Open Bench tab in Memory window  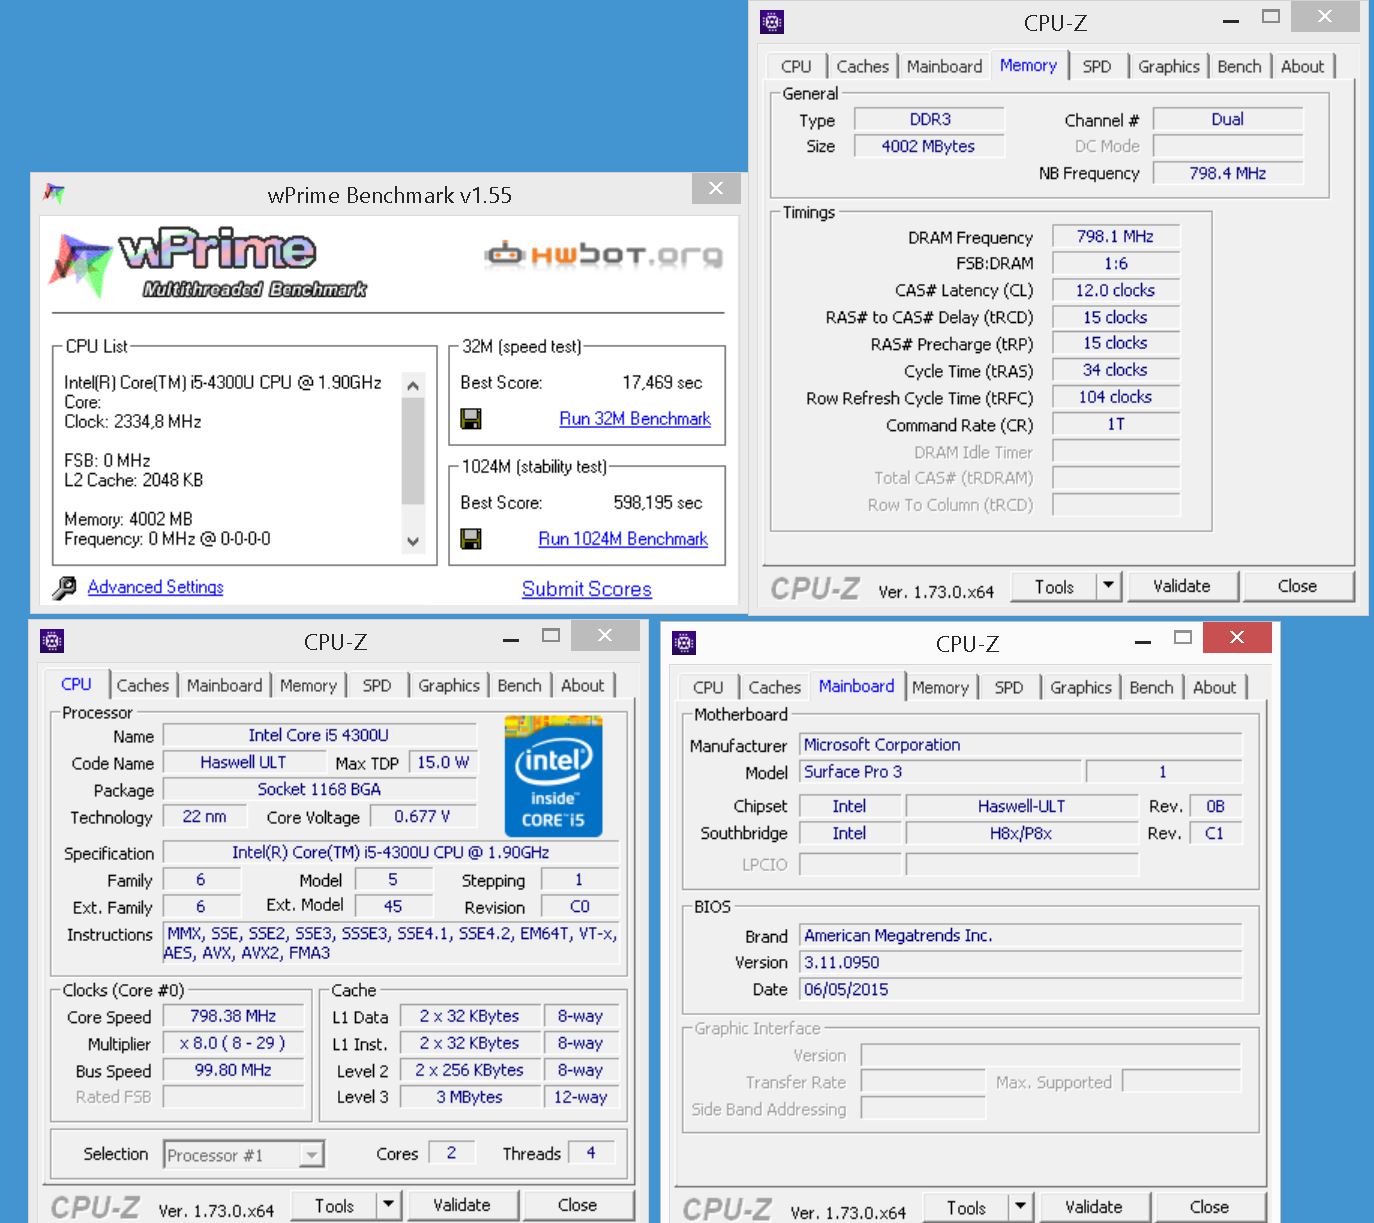[x=1239, y=66]
